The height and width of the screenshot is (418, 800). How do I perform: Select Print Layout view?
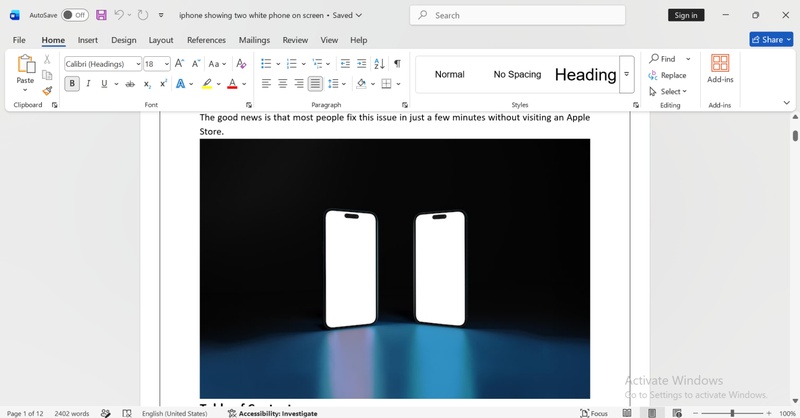pyautogui.click(x=652, y=413)
